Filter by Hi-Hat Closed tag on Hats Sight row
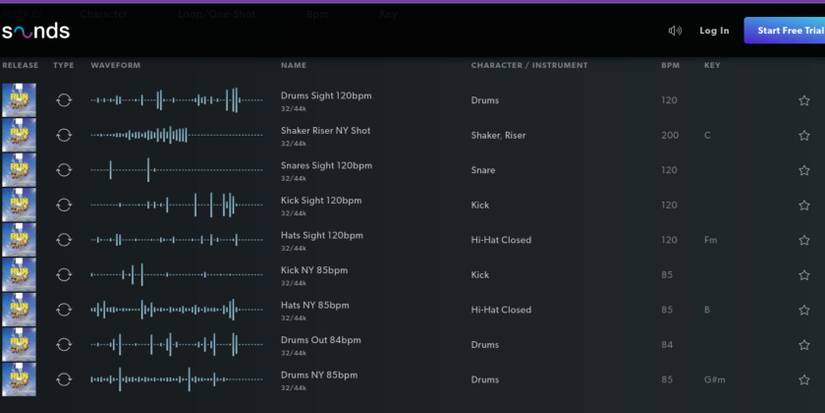The width and height of the screenshot is (825, 413). pyautogui.click(x=501, y=240)
